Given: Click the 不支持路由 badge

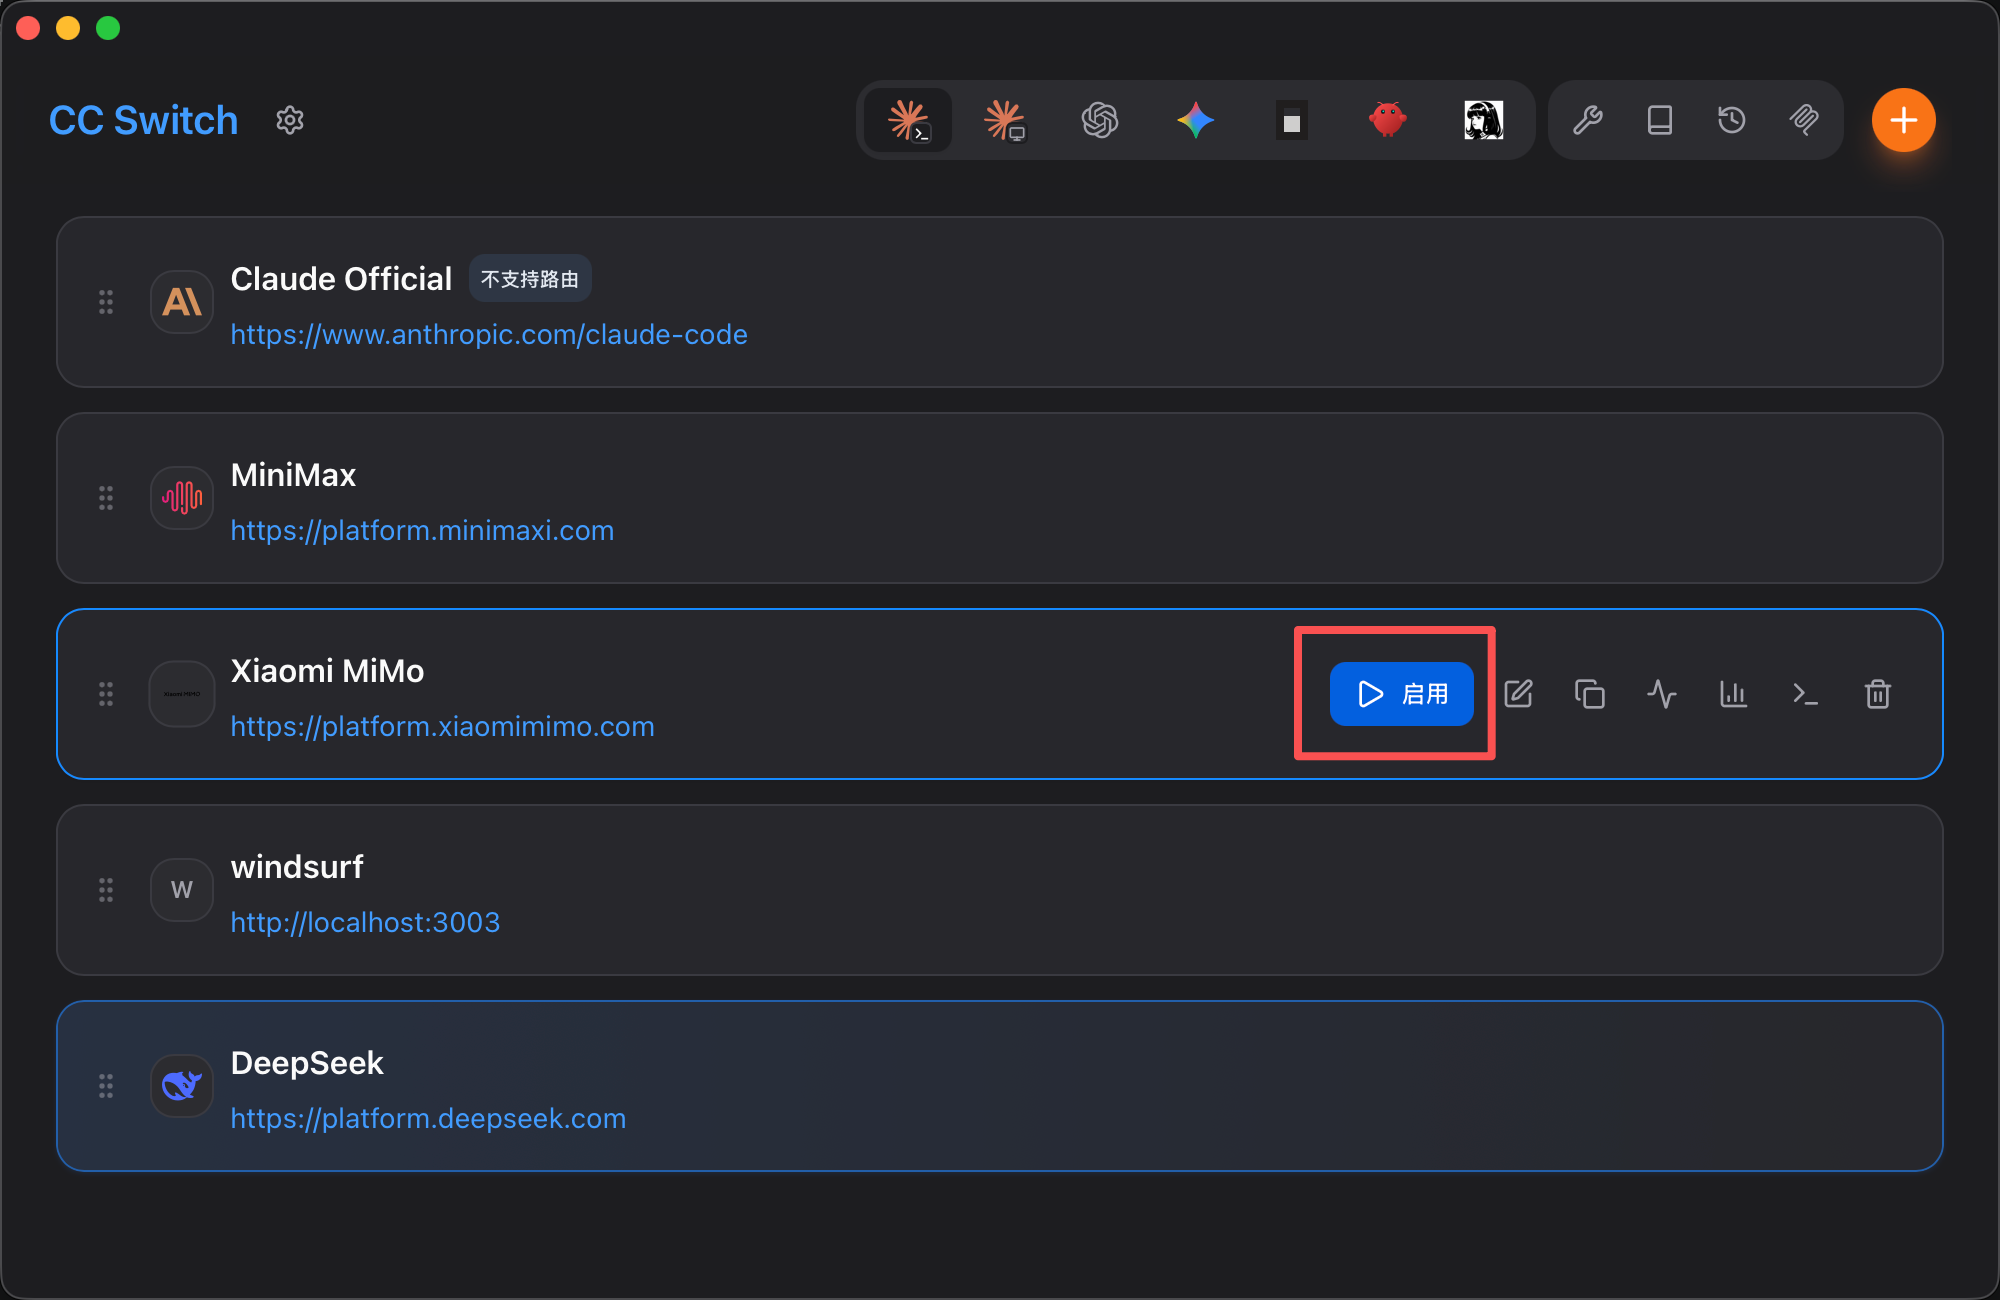Looking at the screenshot, I should point(530,279).
